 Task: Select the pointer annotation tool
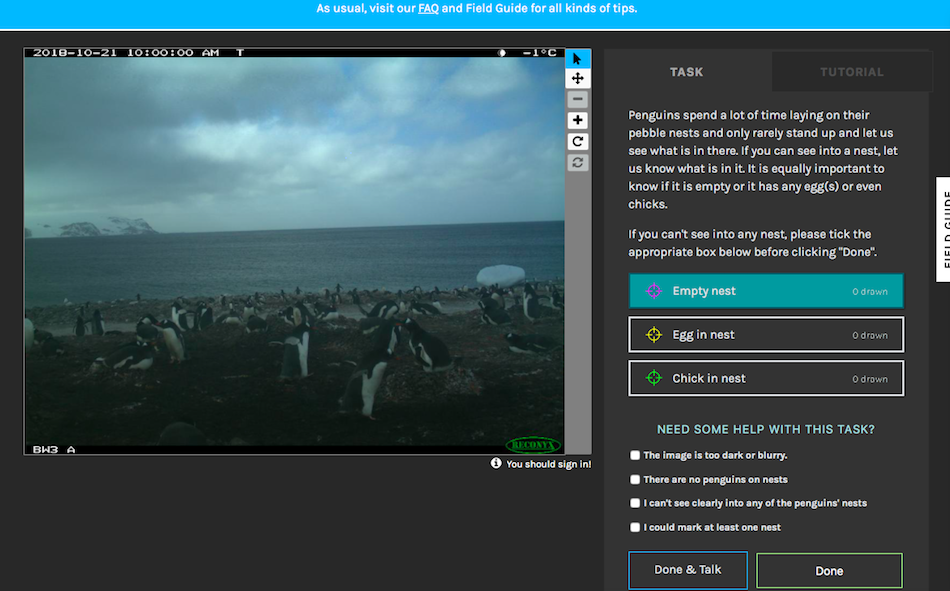577,59
